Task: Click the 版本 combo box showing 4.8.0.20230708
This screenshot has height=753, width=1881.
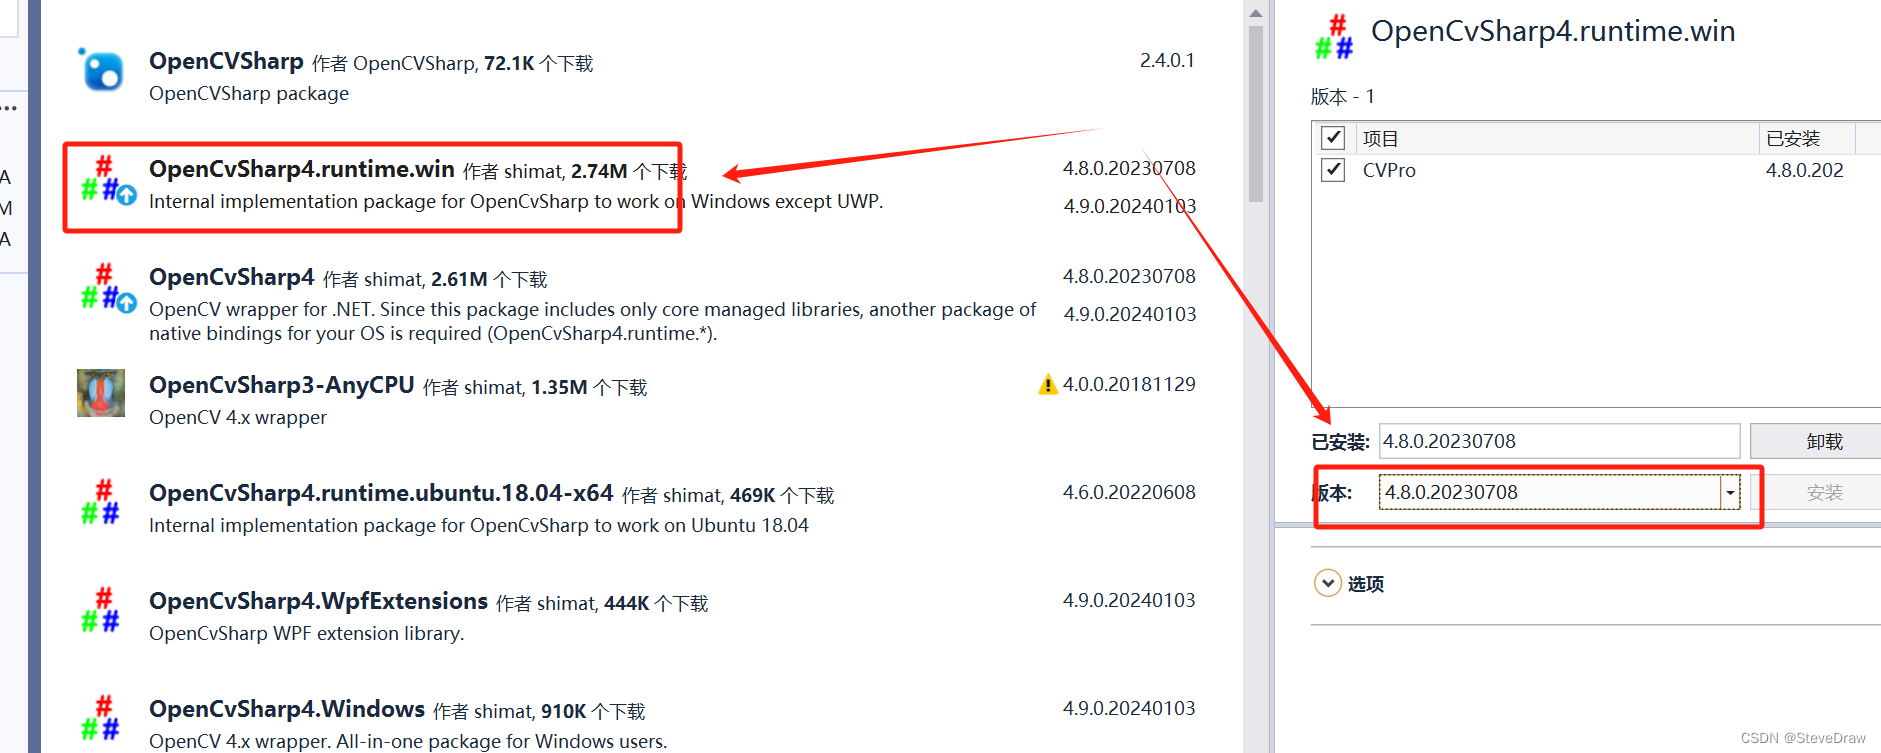Action: pyautogui.click(x=1559, y=492)
